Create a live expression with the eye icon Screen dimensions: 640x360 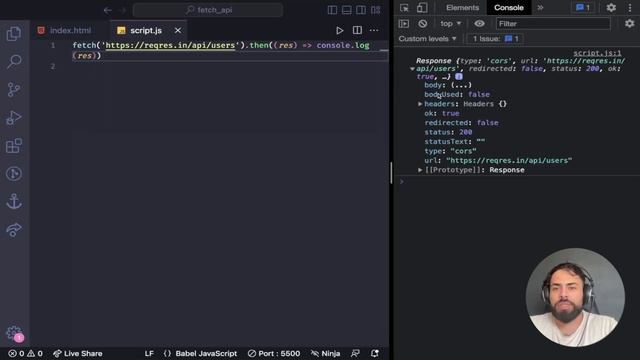pyautogui.click(x=479, y=24)
